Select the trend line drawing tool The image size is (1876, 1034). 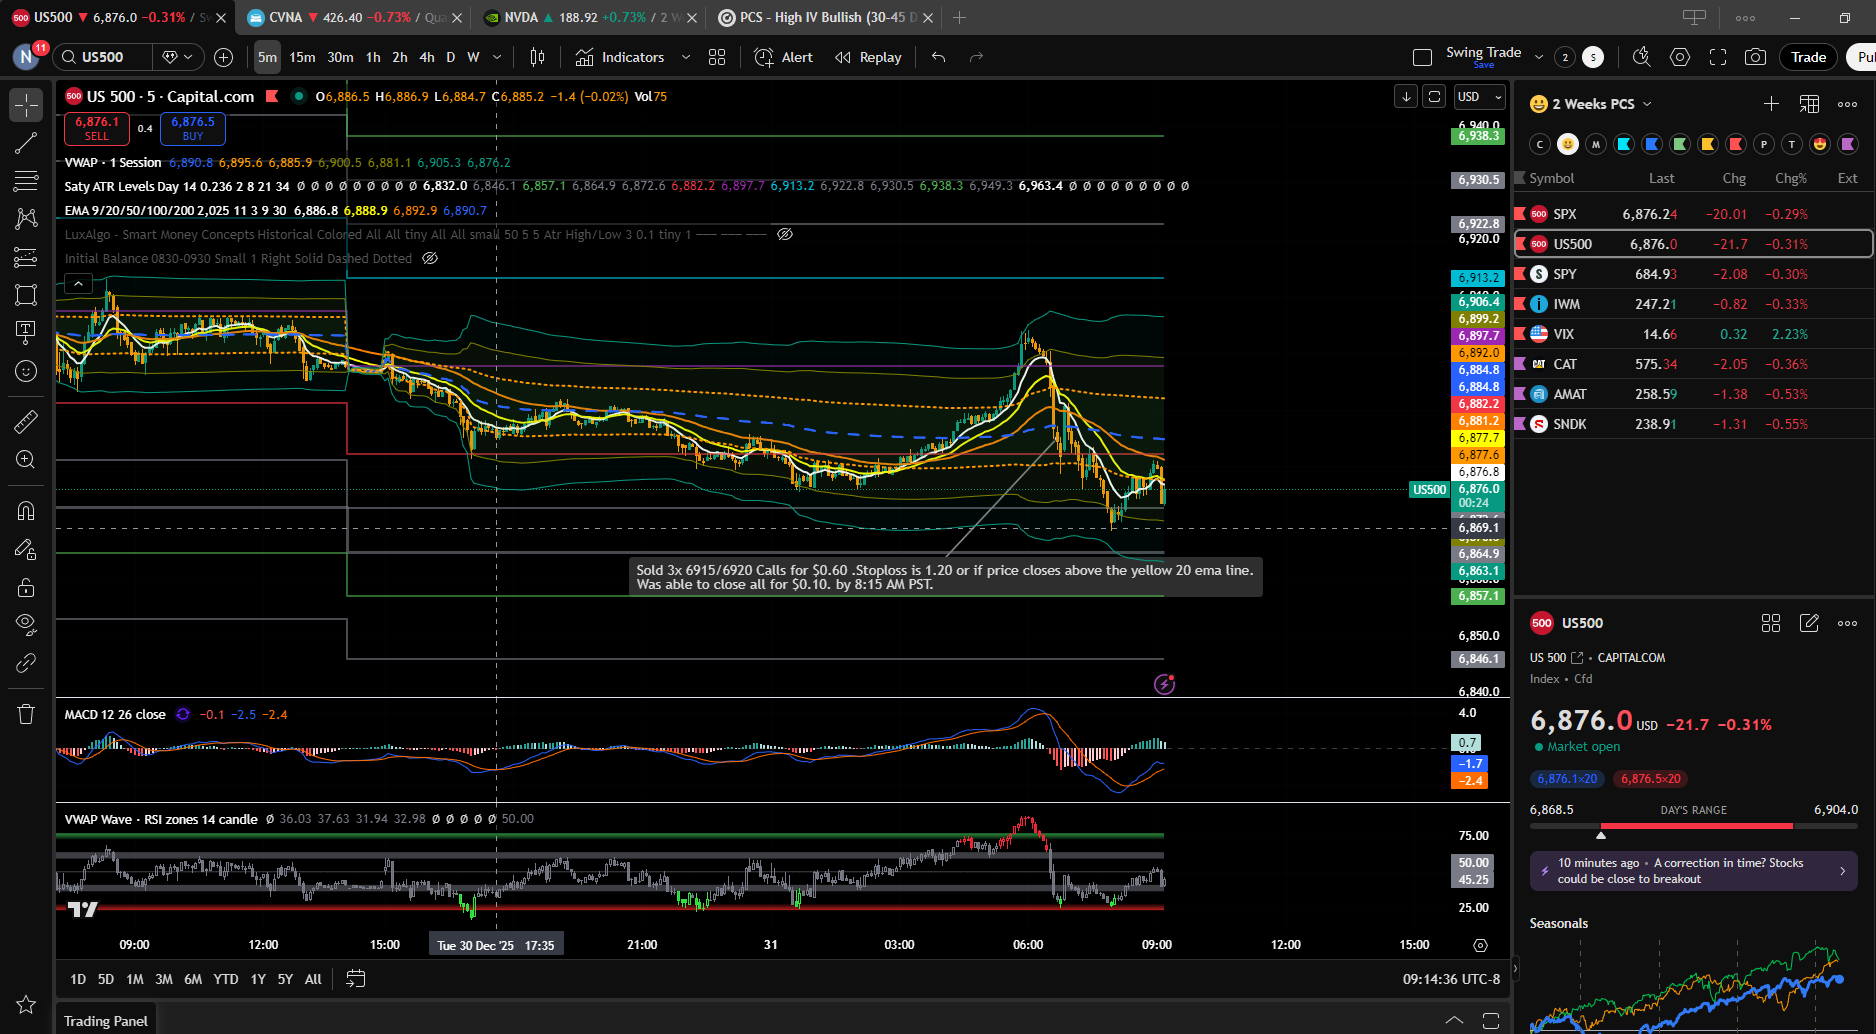click(26, 143)
